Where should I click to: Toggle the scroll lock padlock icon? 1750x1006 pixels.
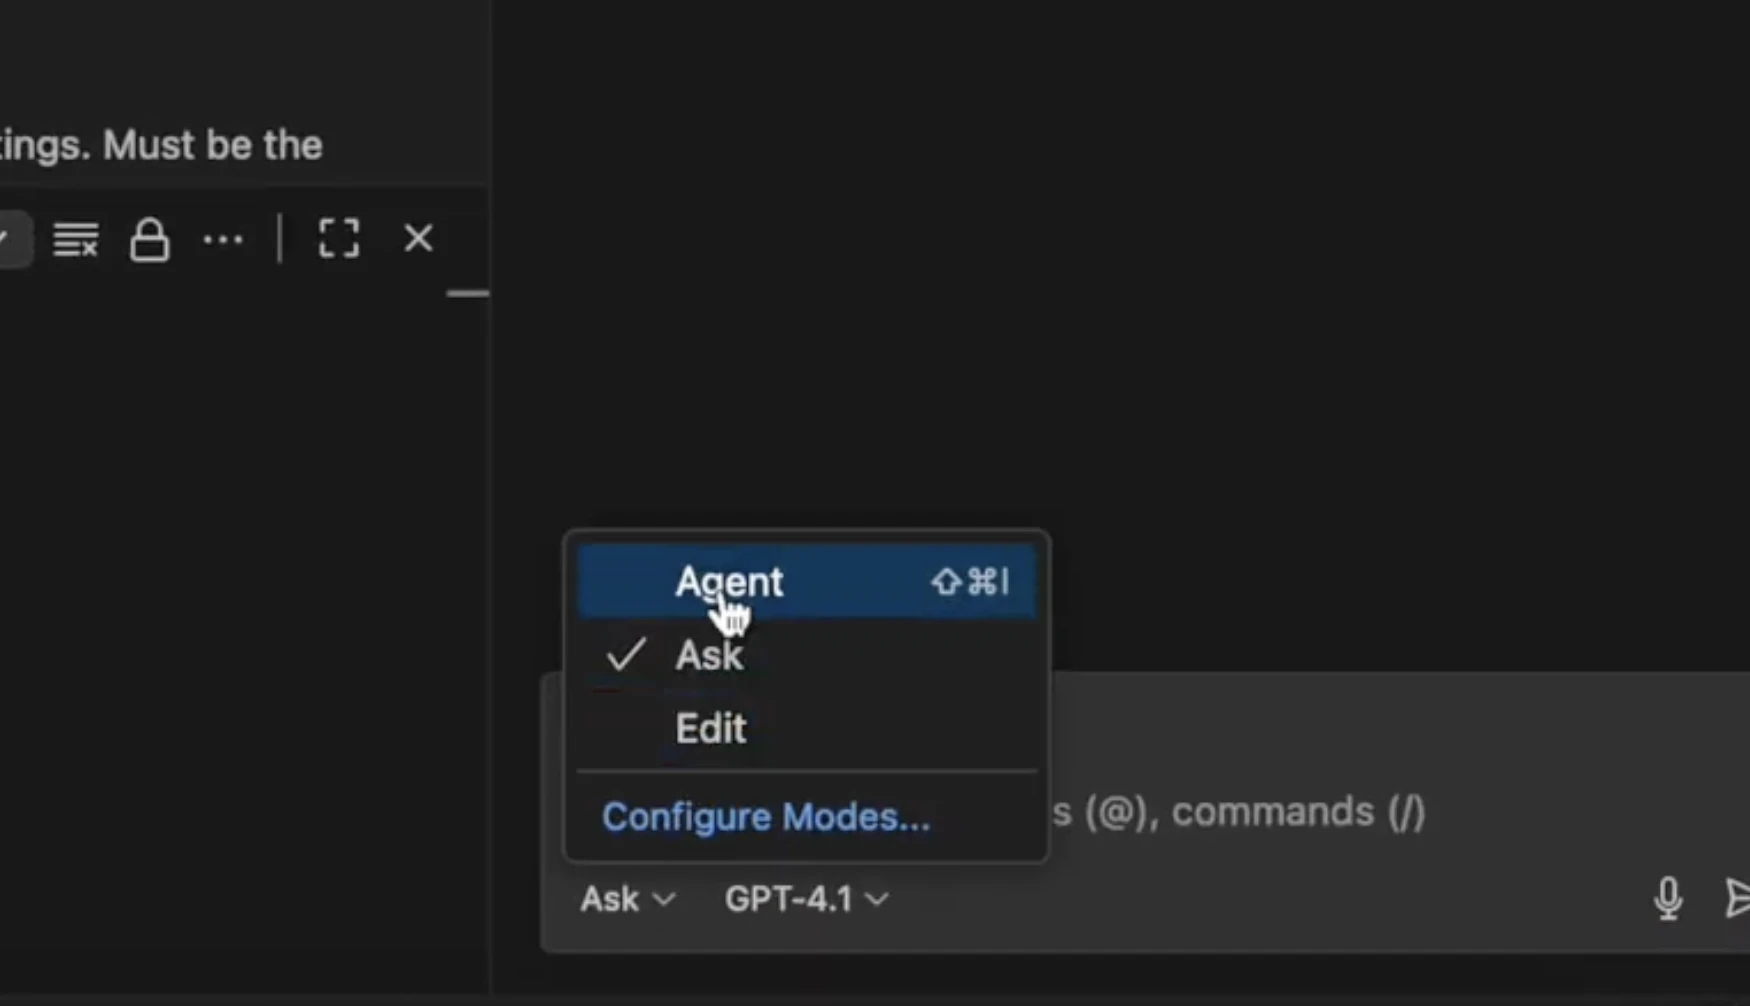click(x=149, y=240)
